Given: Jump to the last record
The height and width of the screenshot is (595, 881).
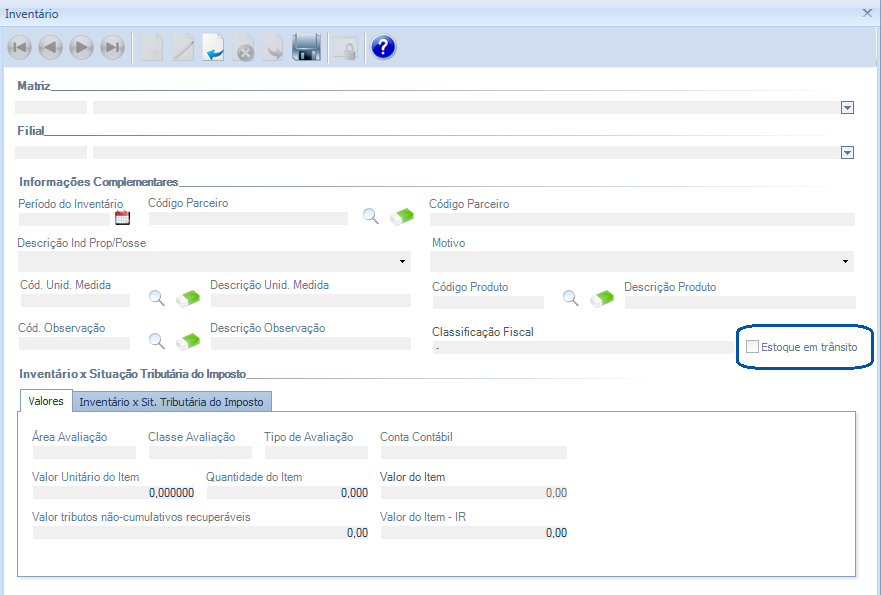Looking at the screenshot, I should (x=113, y=47).
